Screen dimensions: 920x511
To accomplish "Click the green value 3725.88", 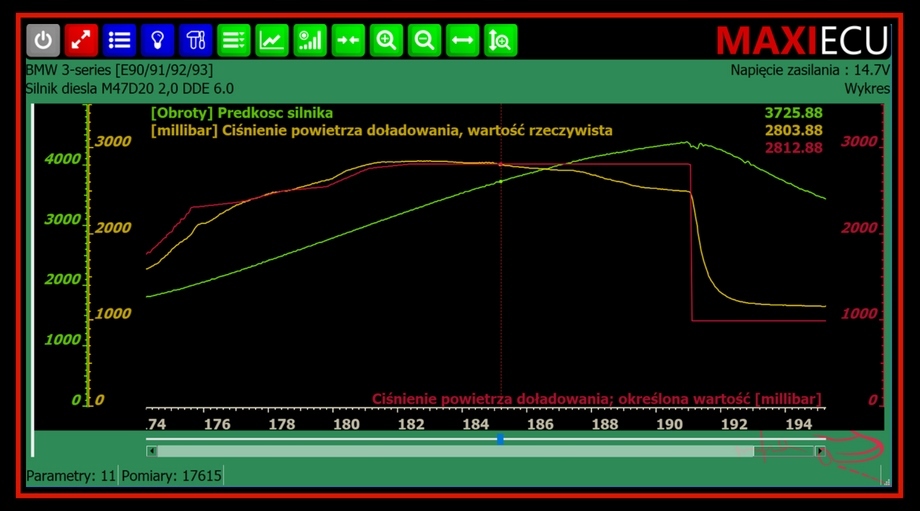I will (x=793, y=113).
